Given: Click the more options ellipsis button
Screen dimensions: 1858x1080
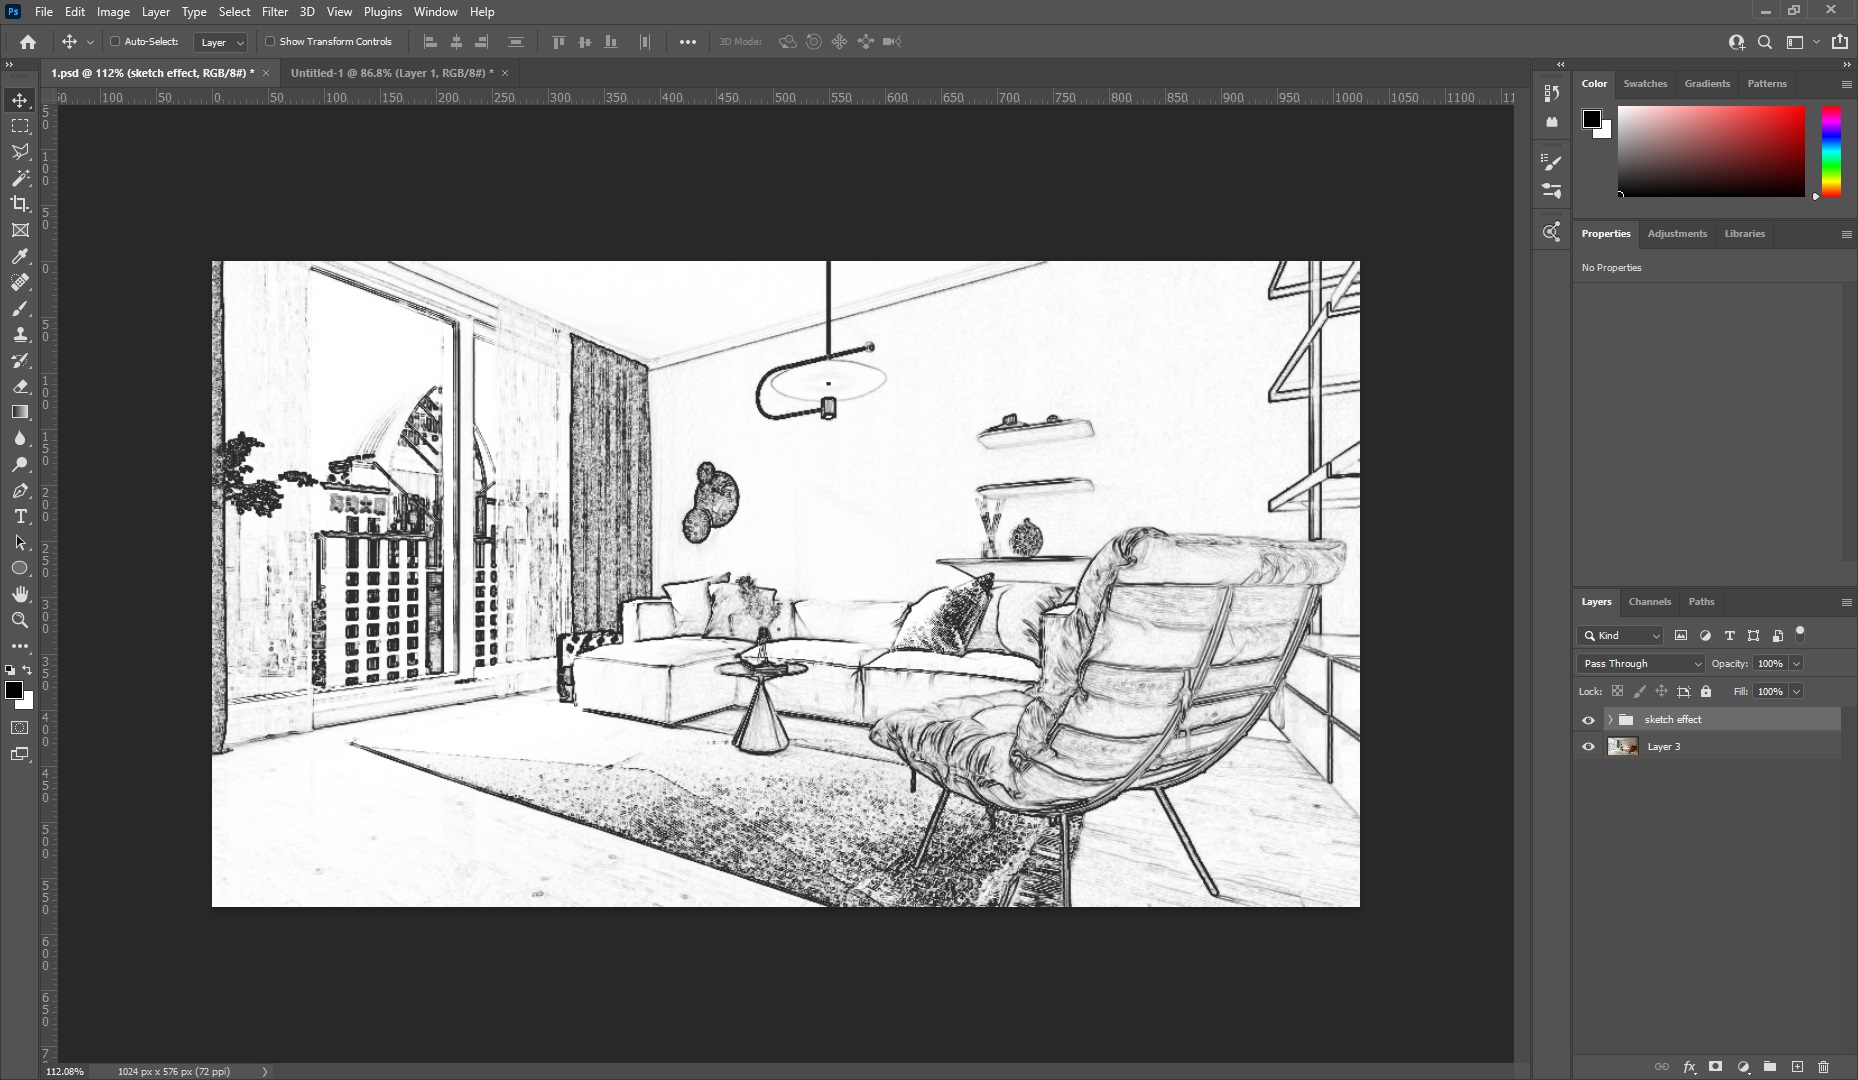Looking at the screenshot, I should pos(688,42).
